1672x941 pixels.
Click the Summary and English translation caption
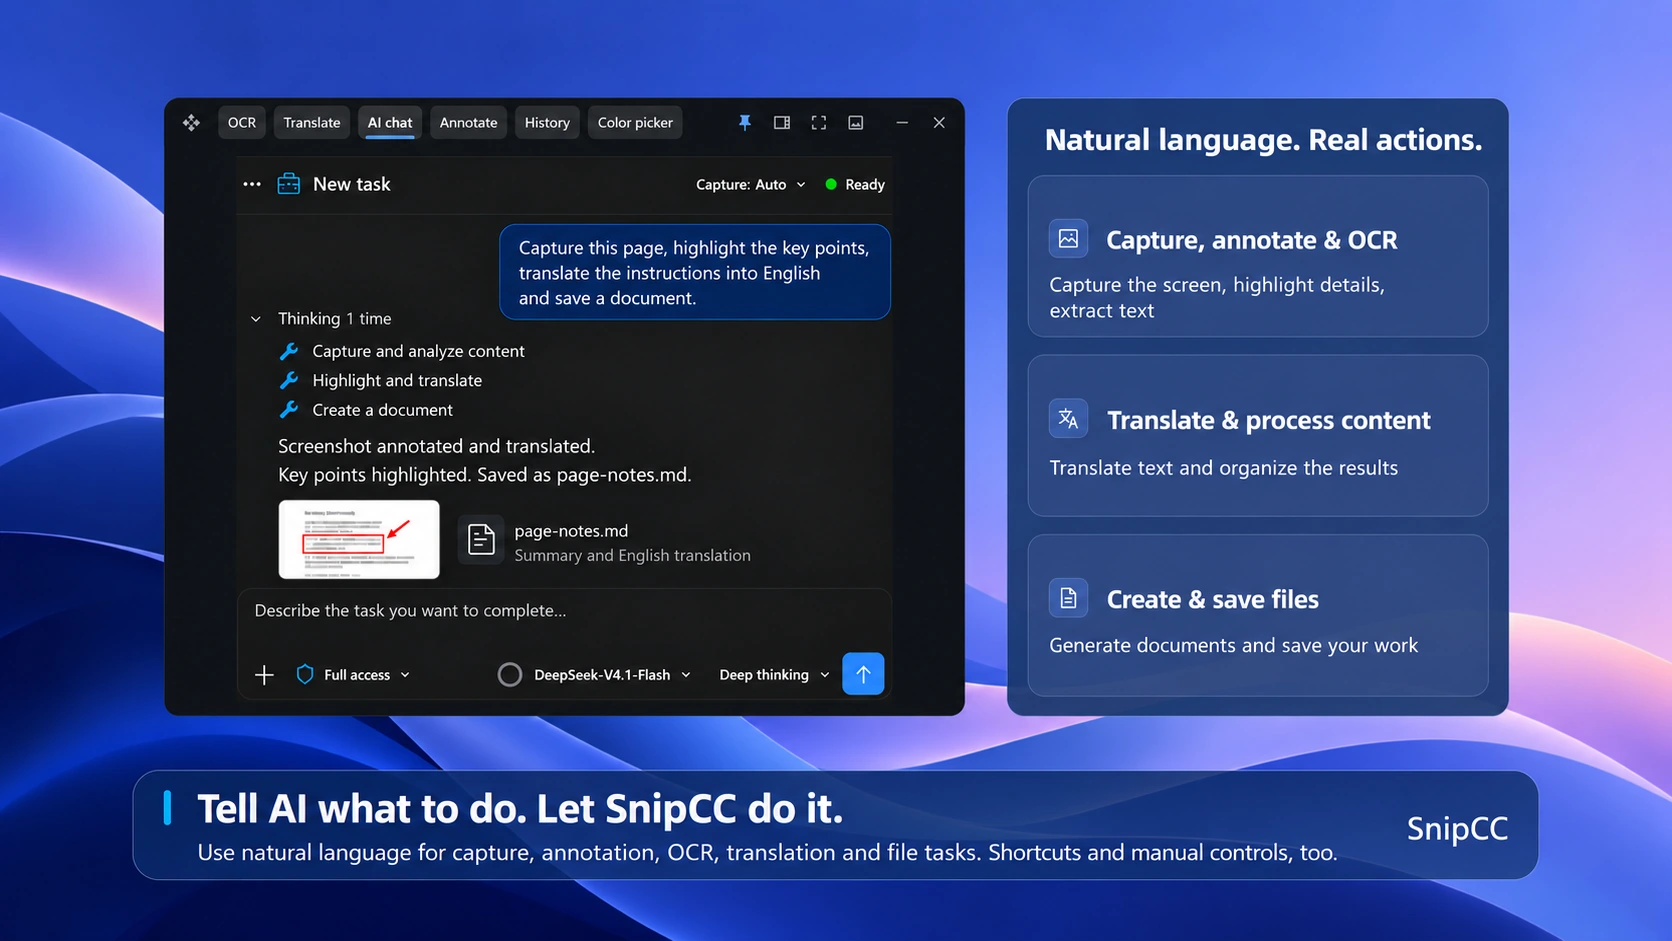(632, 555)
